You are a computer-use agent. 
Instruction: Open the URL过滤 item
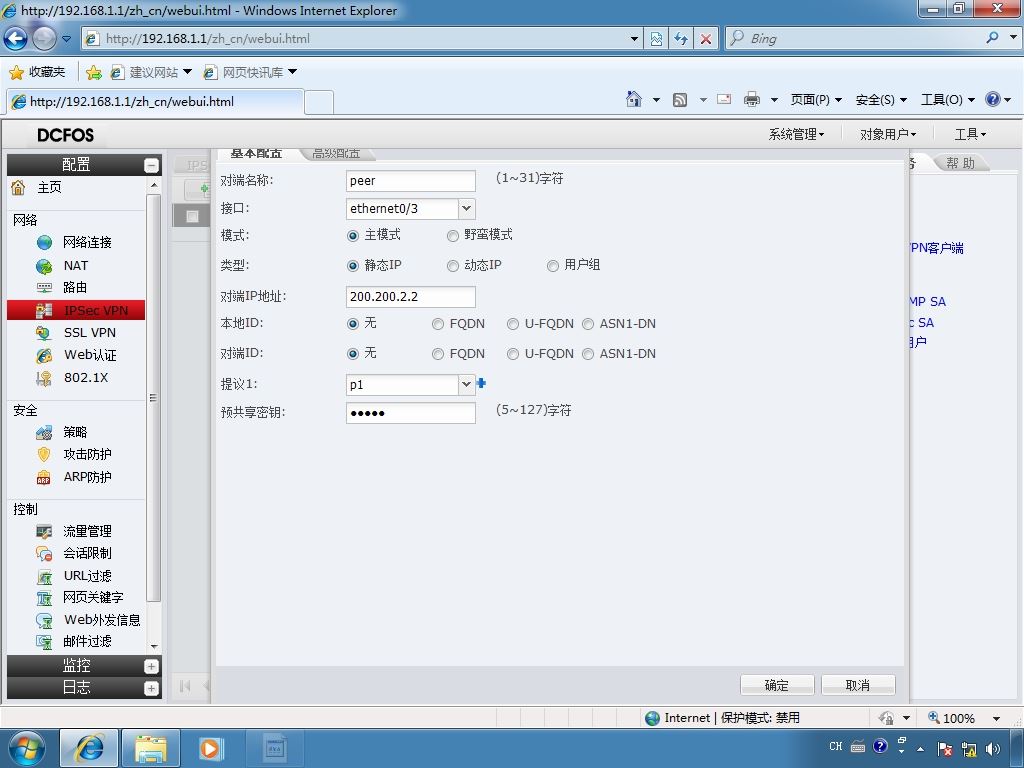point(87,576)
